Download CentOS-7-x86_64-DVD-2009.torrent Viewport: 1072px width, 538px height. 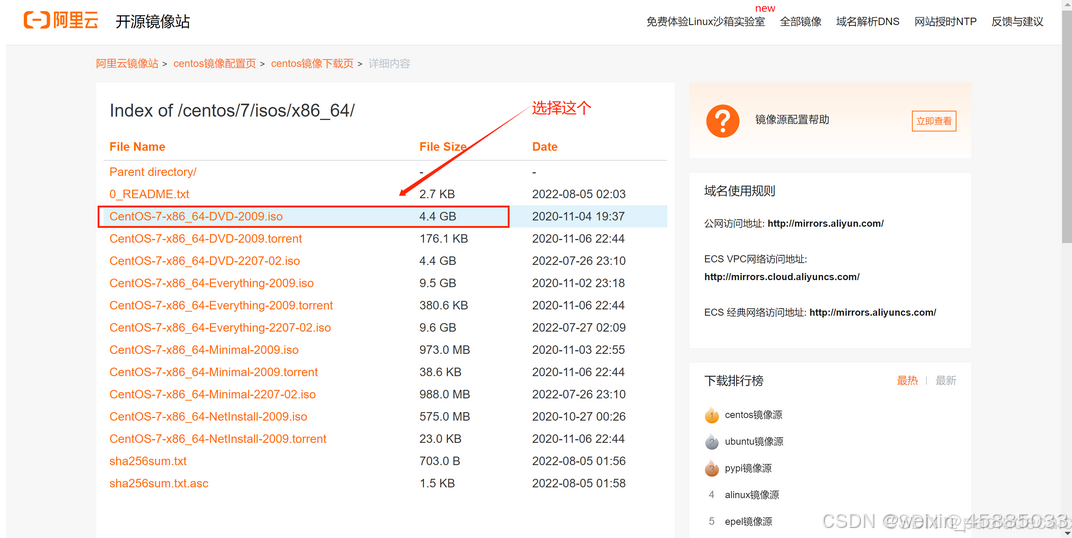[x=206, y=239]
